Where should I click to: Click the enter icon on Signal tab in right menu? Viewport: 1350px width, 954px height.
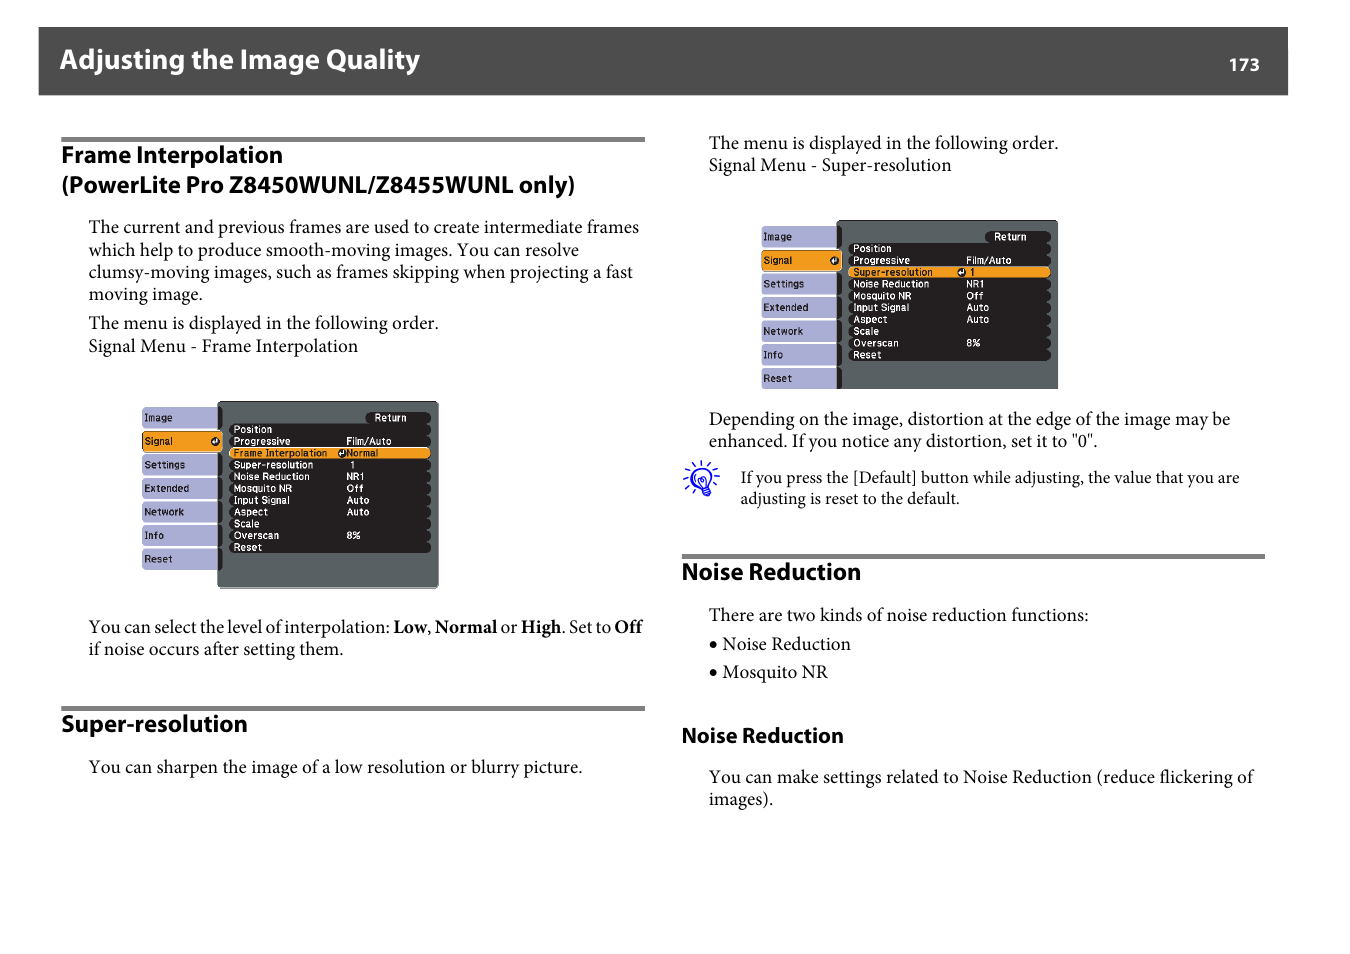click(x=834, y=261)
